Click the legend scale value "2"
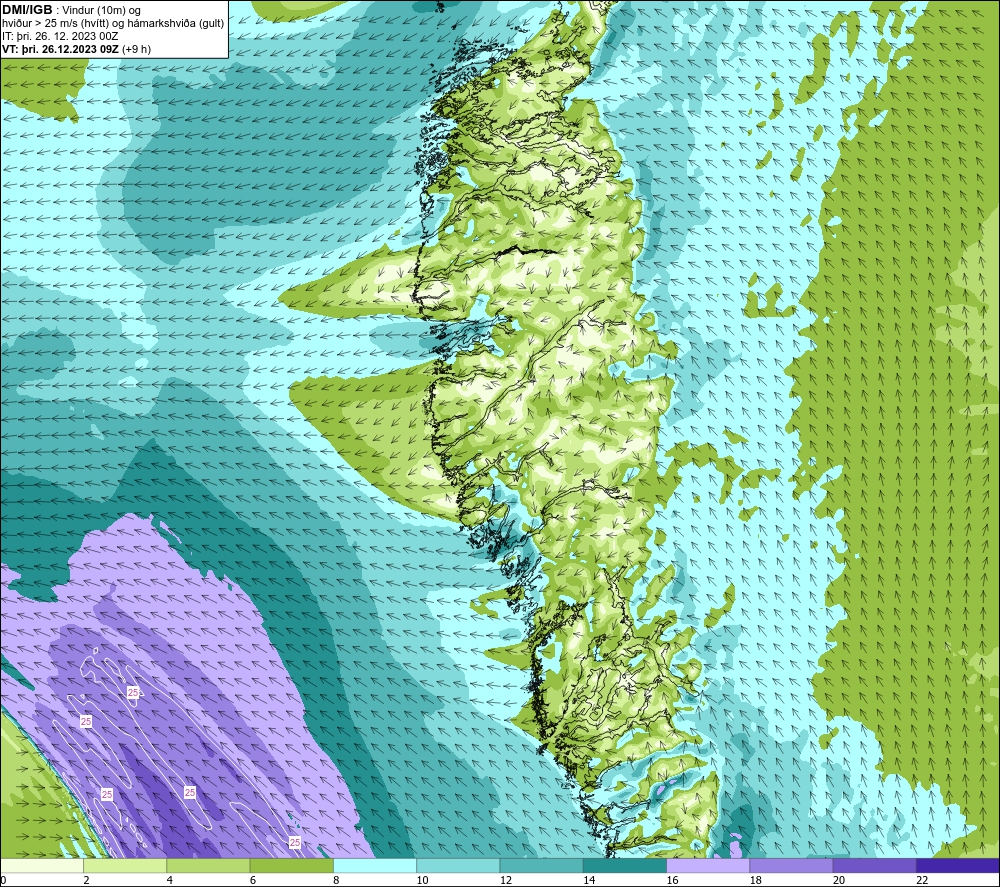Viewport: 1000px width, 887px height. coord(86,881)
